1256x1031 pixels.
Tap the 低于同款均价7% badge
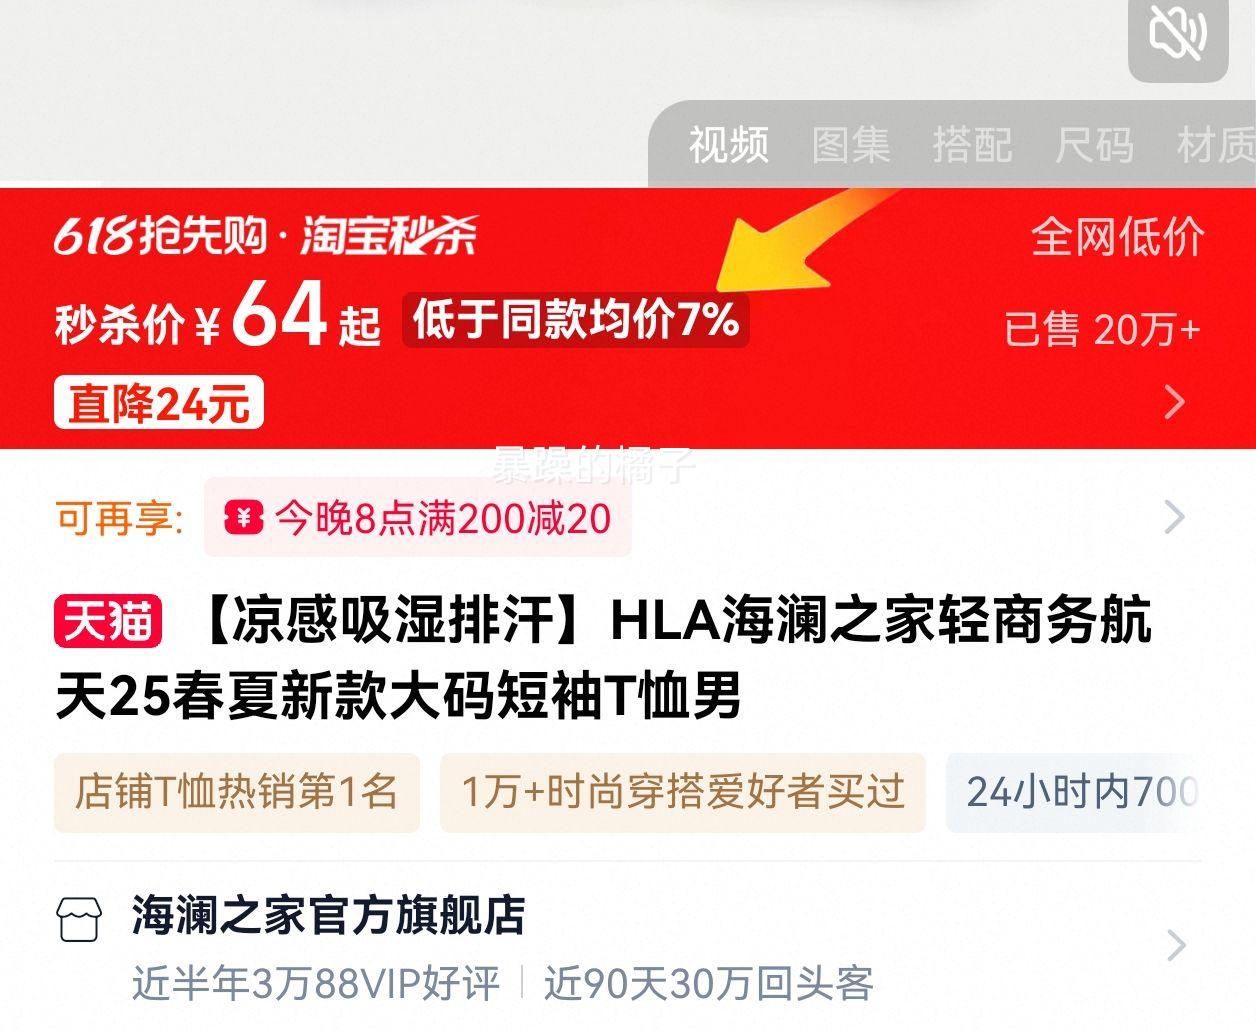[575, 320]
